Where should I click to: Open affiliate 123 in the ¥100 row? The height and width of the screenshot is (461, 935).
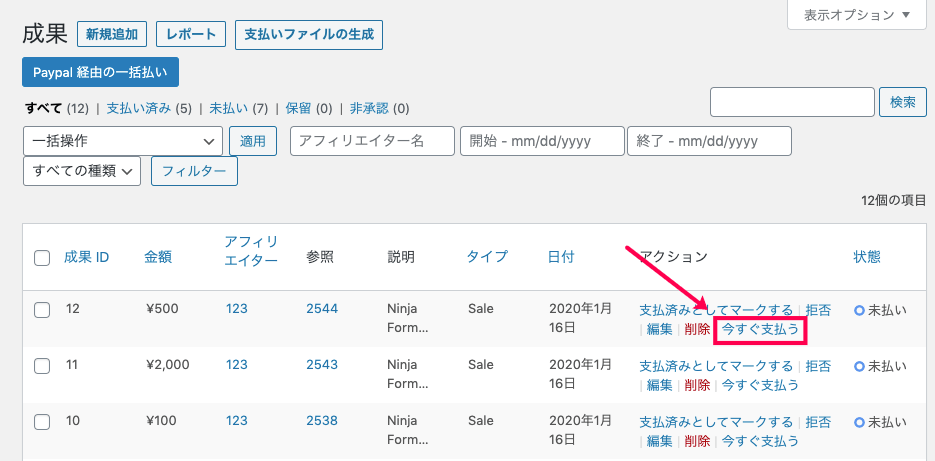pos(237,420)
